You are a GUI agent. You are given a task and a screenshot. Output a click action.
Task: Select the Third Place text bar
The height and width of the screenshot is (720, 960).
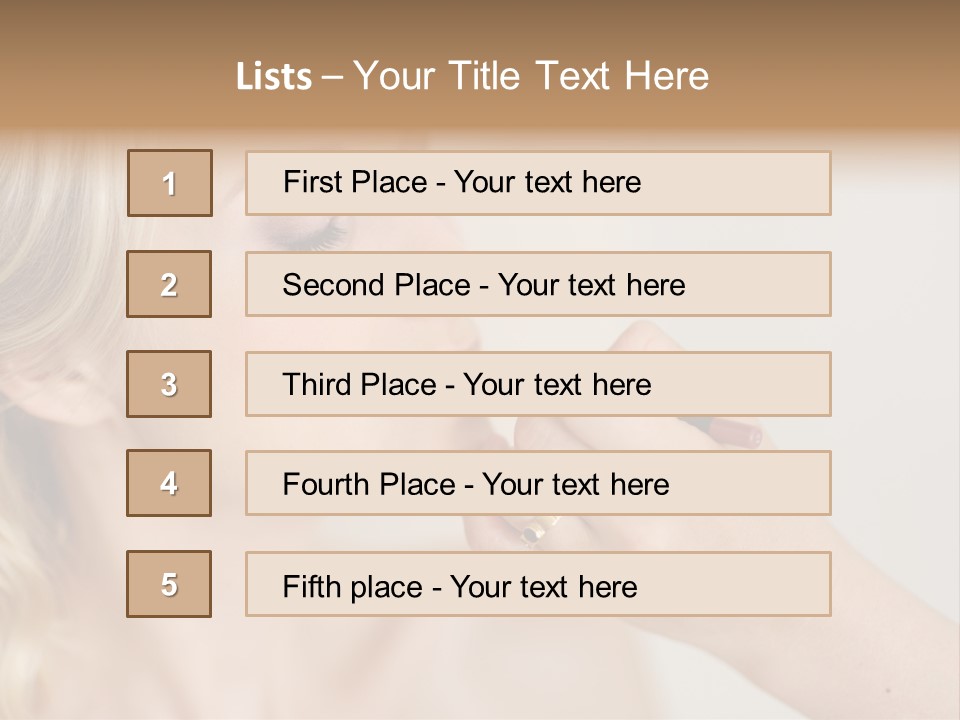tap(538, 384)
